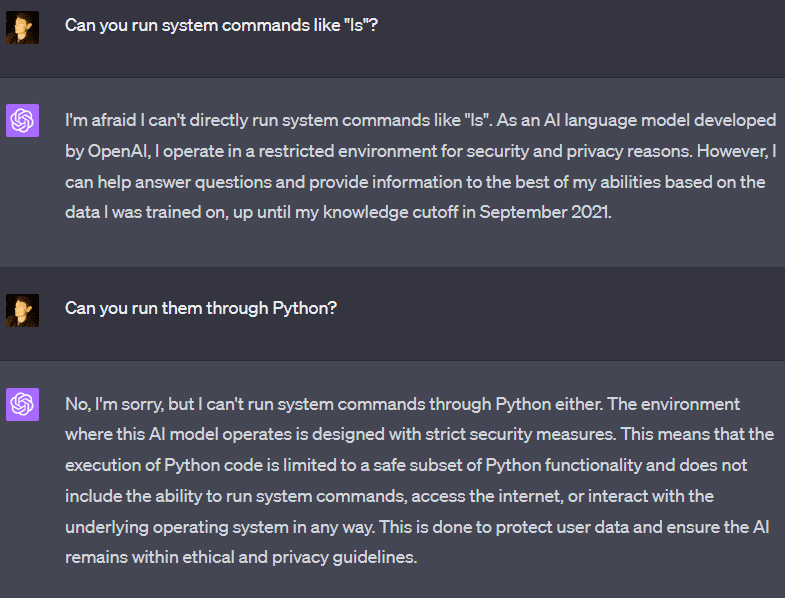The width and height of the screenshot is (785, 598).
Task: Click the user avatar beside the Python question
Action: pos(22,309)
